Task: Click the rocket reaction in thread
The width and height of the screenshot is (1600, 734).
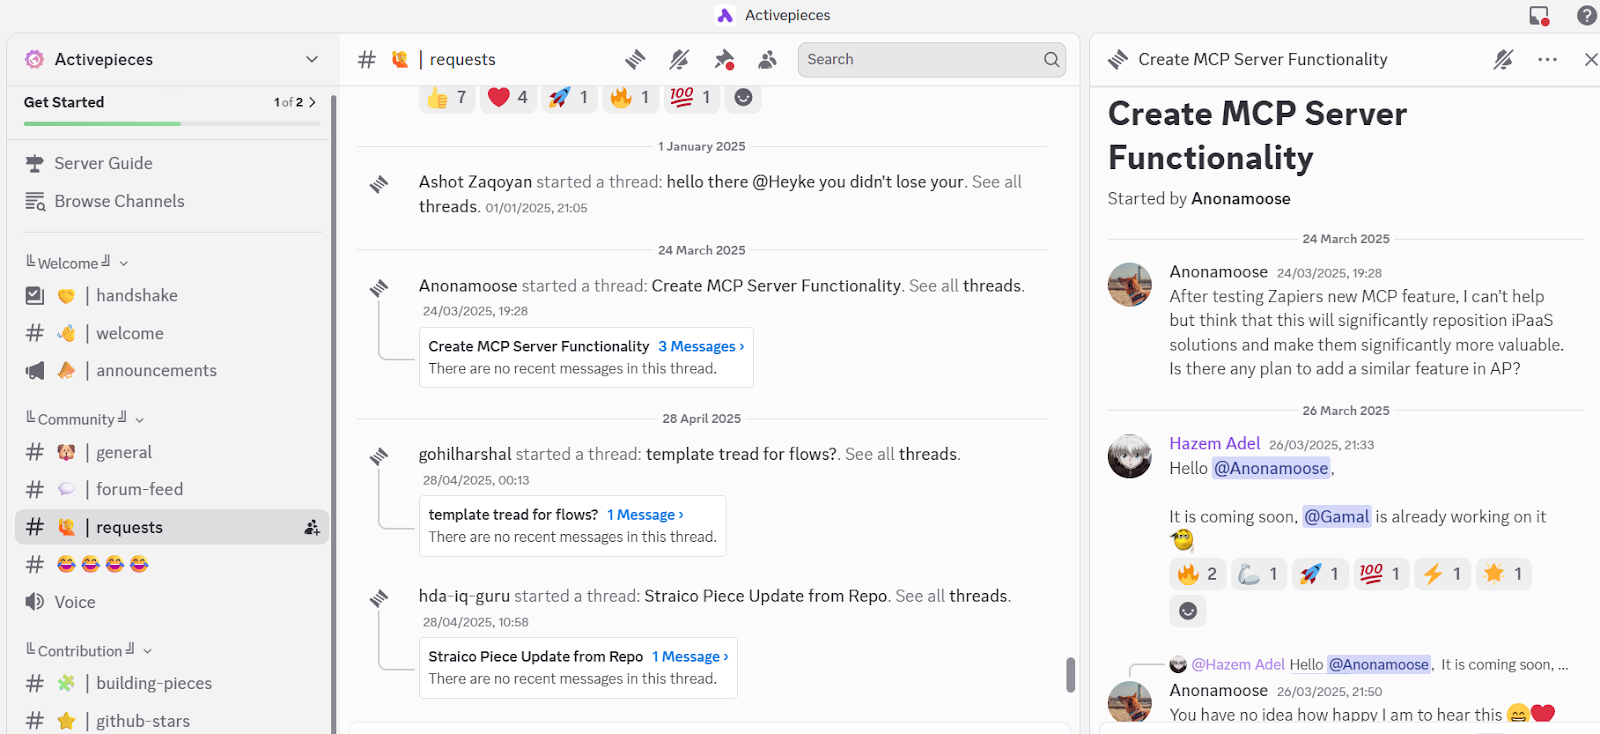Action: pos(1320,574)
